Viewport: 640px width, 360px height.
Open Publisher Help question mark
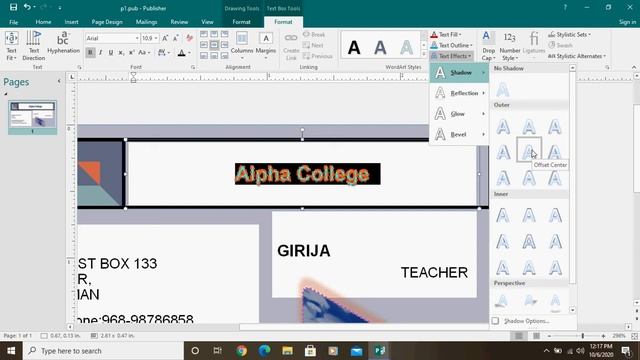click(565, 7)
